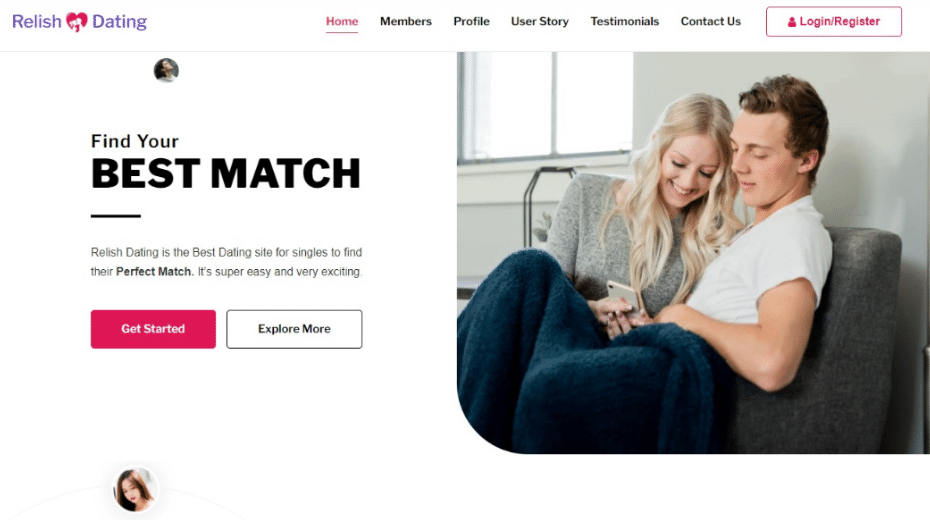The height and width of the screenshot is (520, 930).
Task: Click the Dating text in logo
Action: pos(119,22)
